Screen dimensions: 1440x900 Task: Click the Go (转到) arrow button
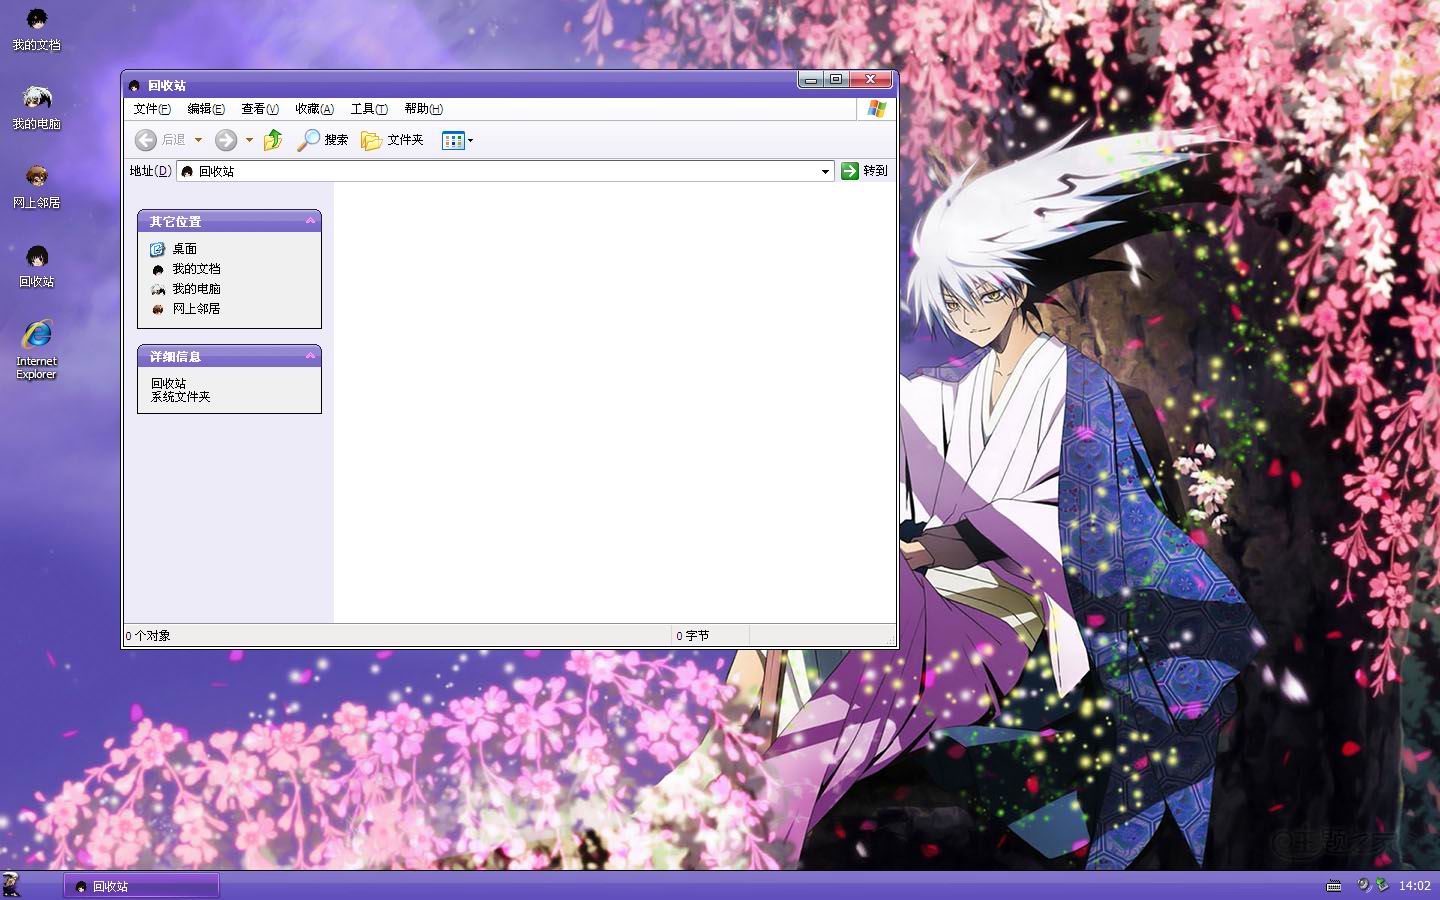pyautogui.click(x=850, y=171)
